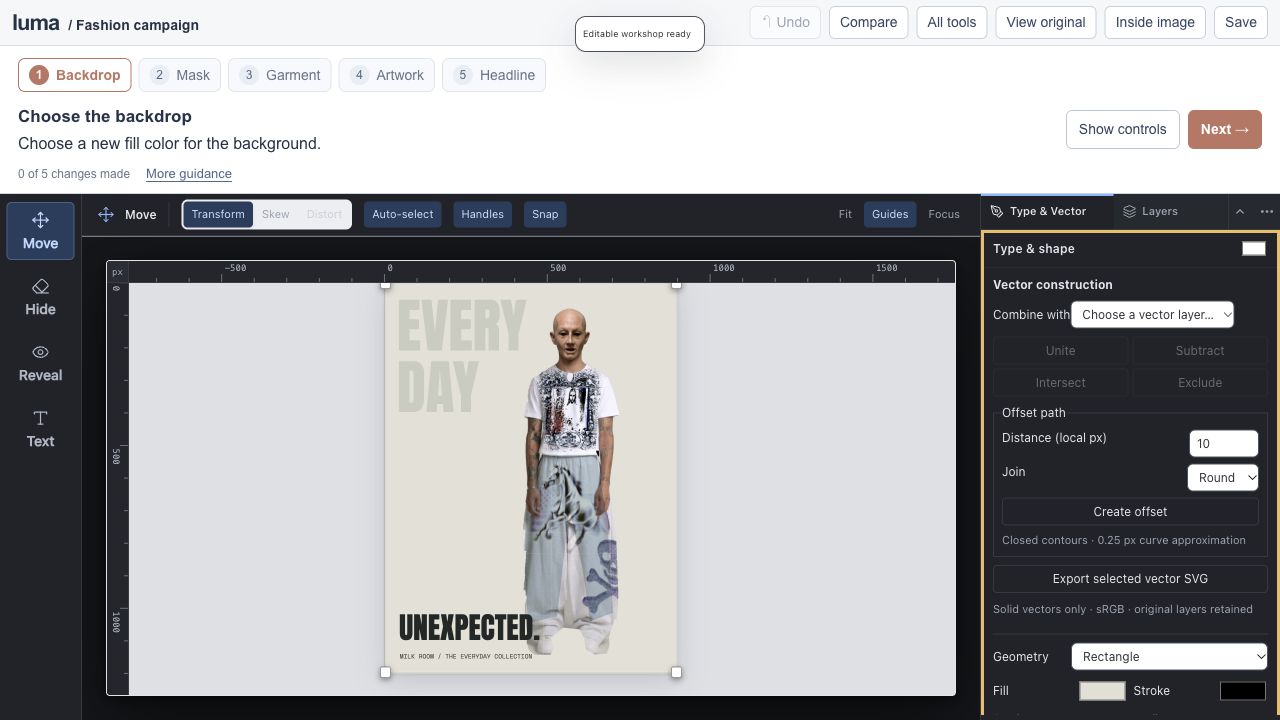Open the Join type dropdown

1223,478
